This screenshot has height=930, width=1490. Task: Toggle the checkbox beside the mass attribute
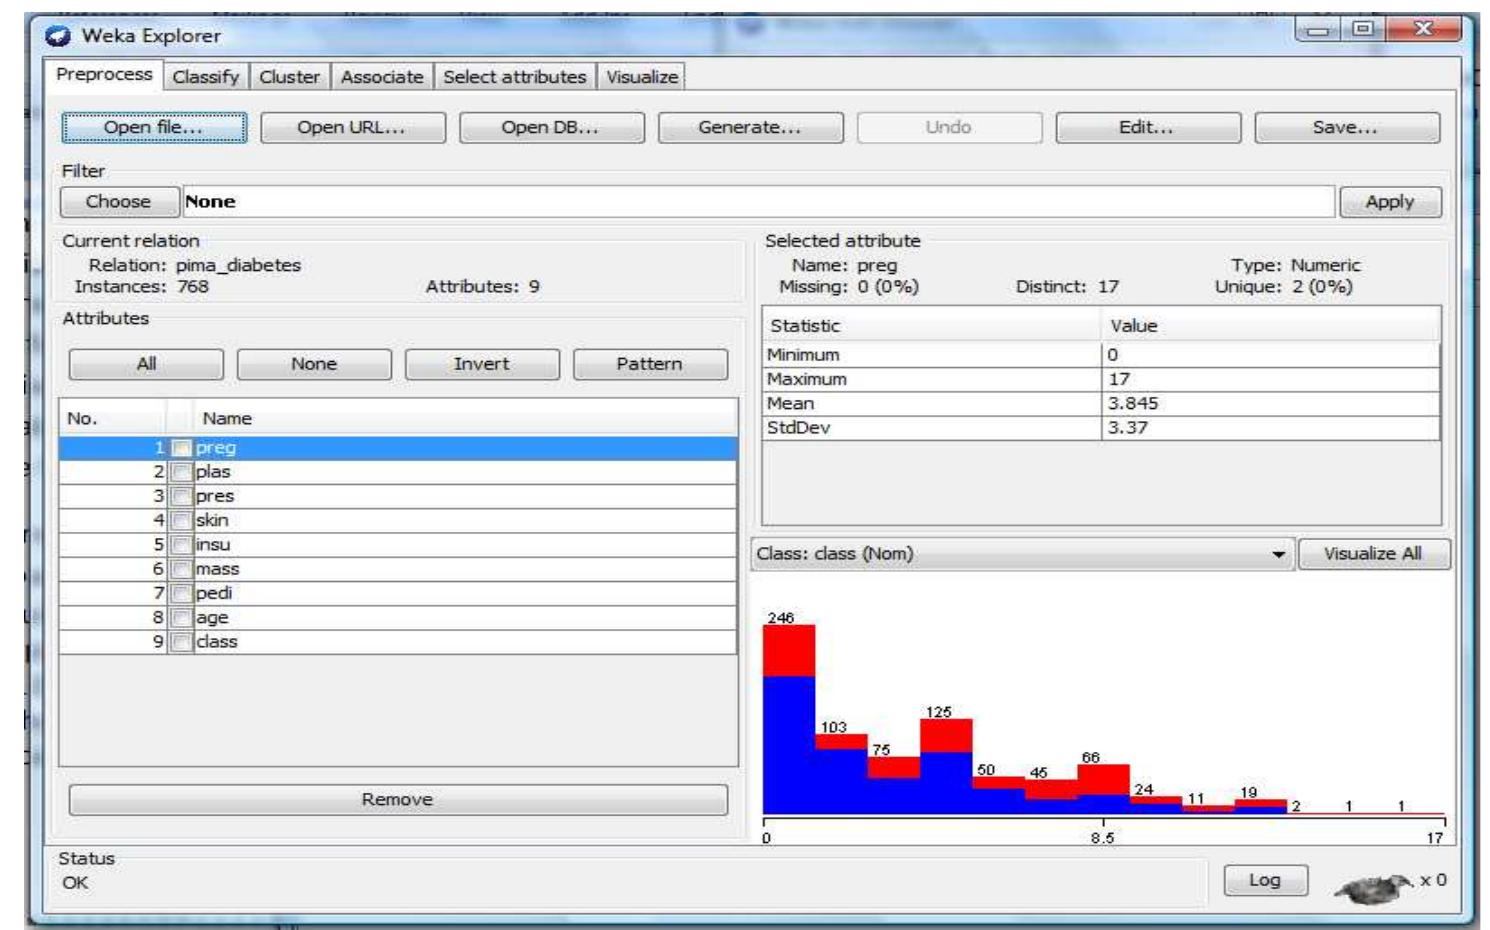pos(181,569)
